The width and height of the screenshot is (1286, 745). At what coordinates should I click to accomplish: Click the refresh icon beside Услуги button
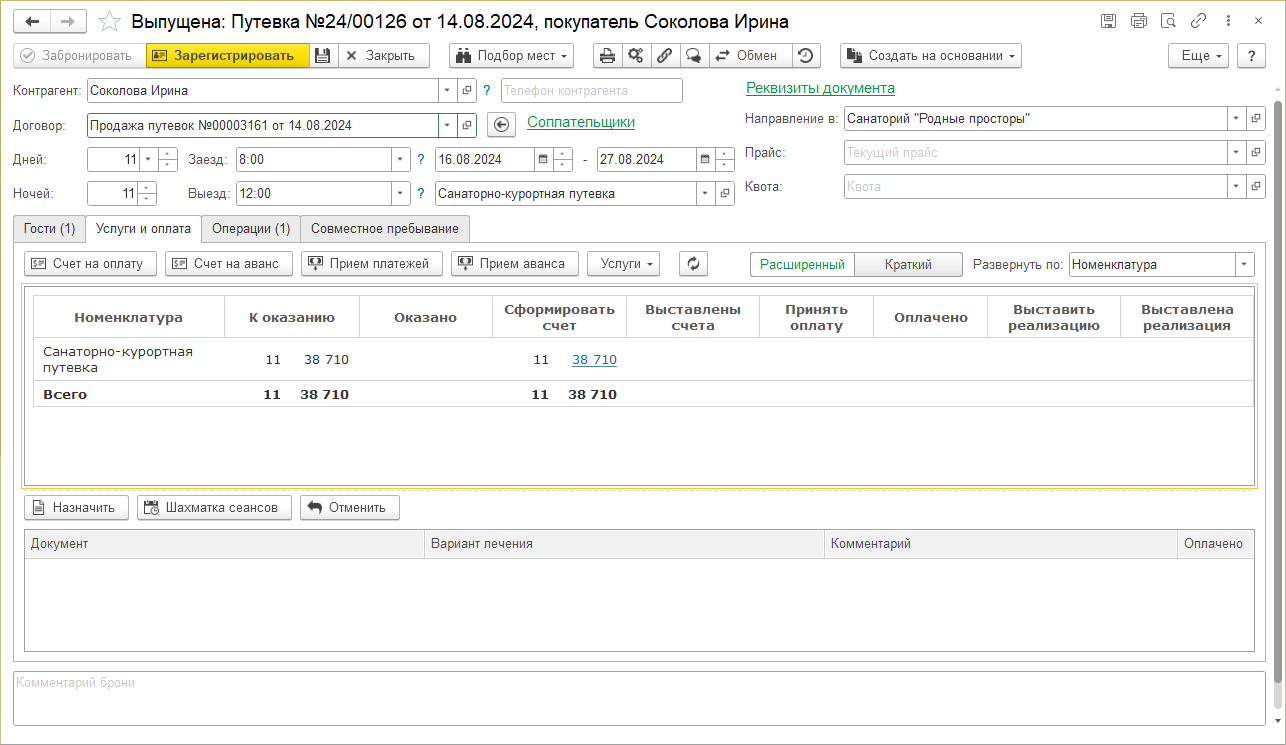point(693,264)
